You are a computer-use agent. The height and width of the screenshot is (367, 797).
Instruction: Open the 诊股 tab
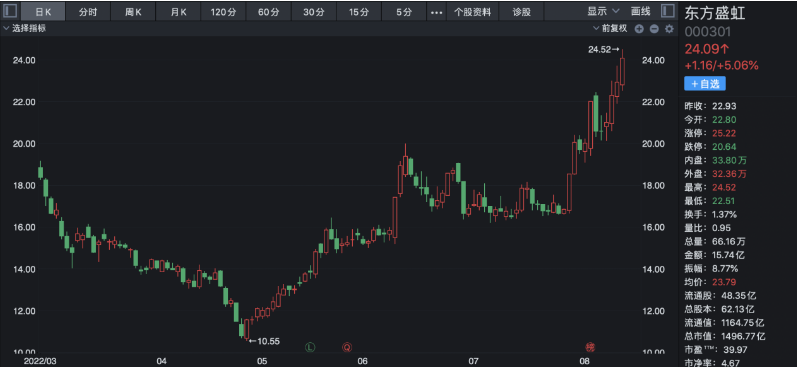(521, 12)
